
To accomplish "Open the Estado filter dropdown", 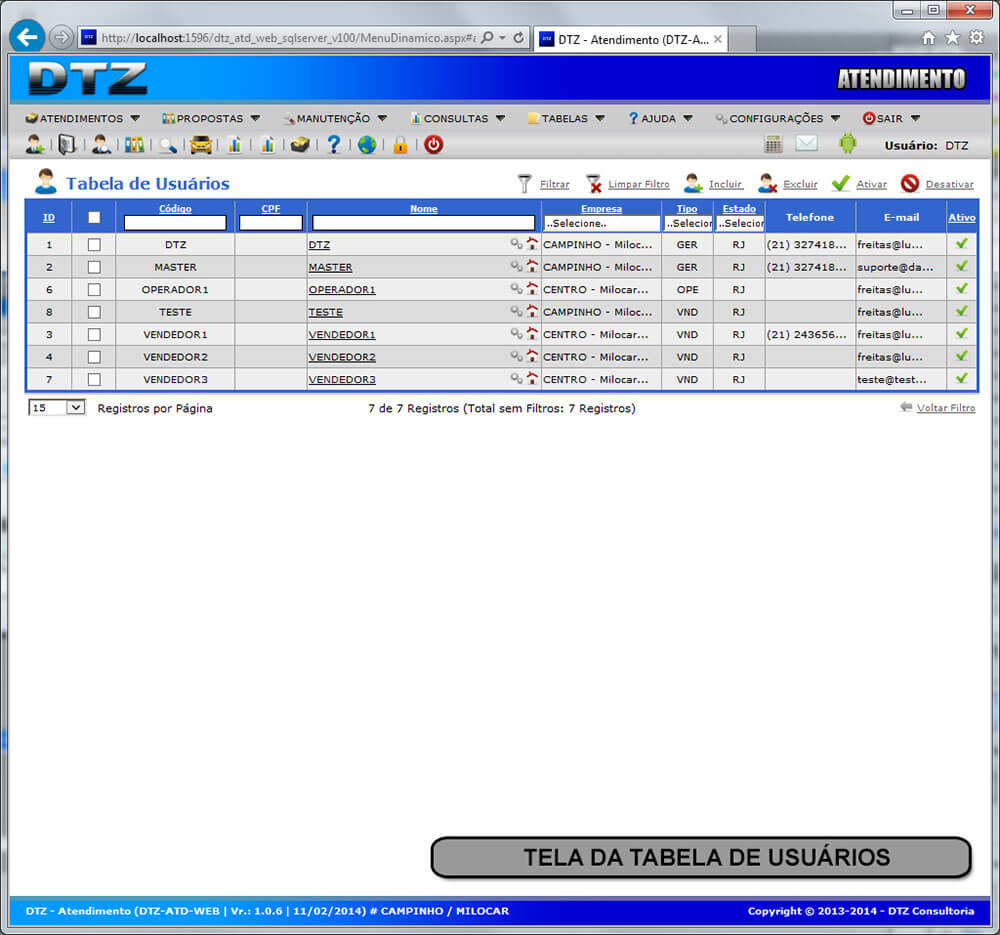I will tap(739, 223).
